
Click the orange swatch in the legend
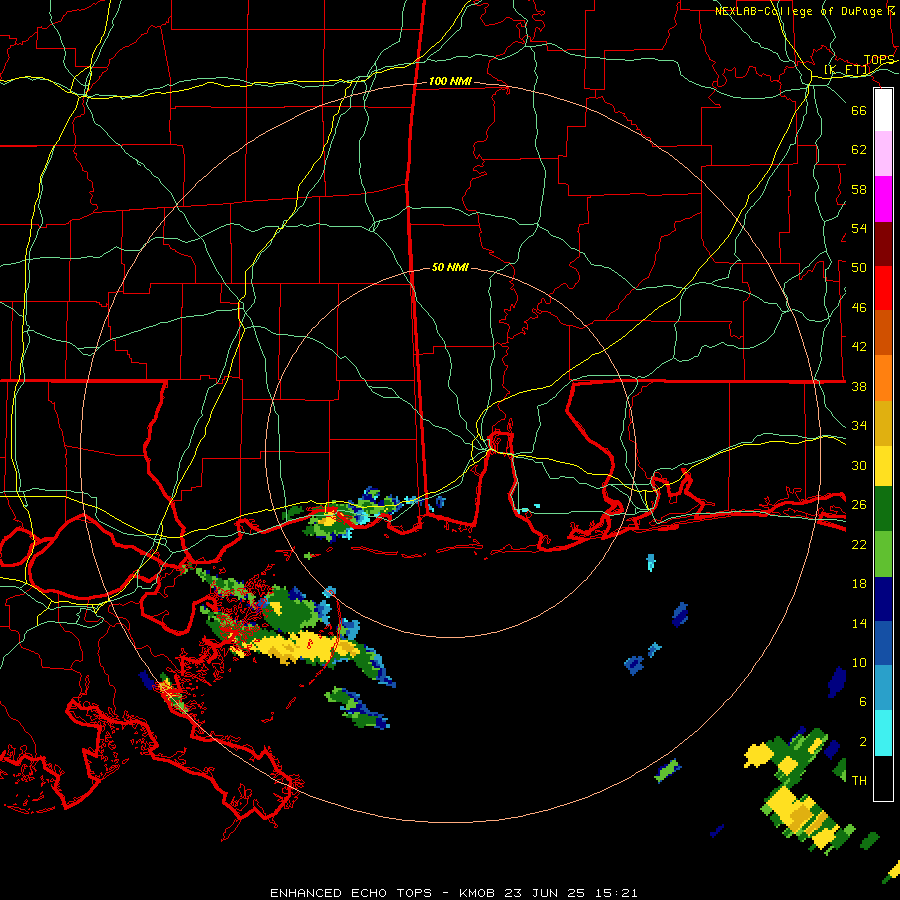883,378
